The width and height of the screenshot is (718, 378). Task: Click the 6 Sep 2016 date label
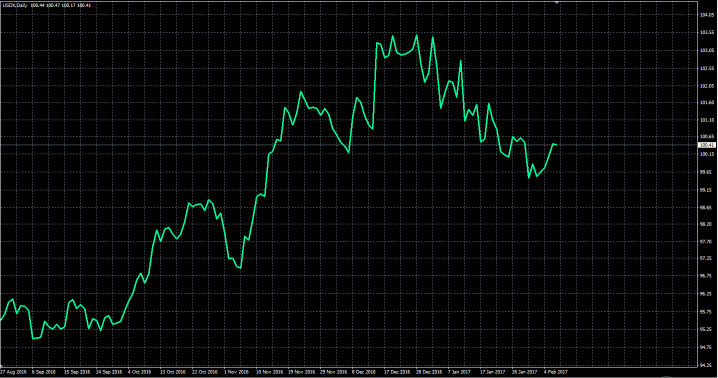pos(44,372)
